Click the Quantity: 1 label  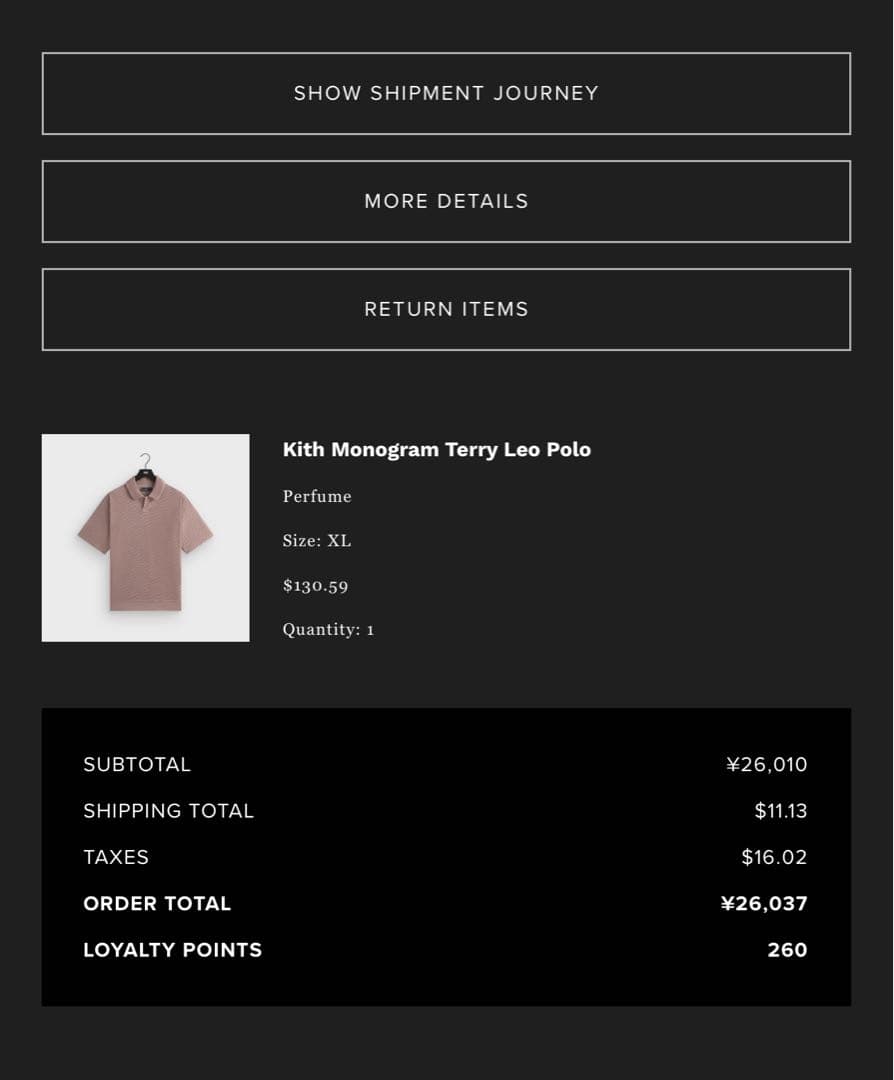(328, 630)
